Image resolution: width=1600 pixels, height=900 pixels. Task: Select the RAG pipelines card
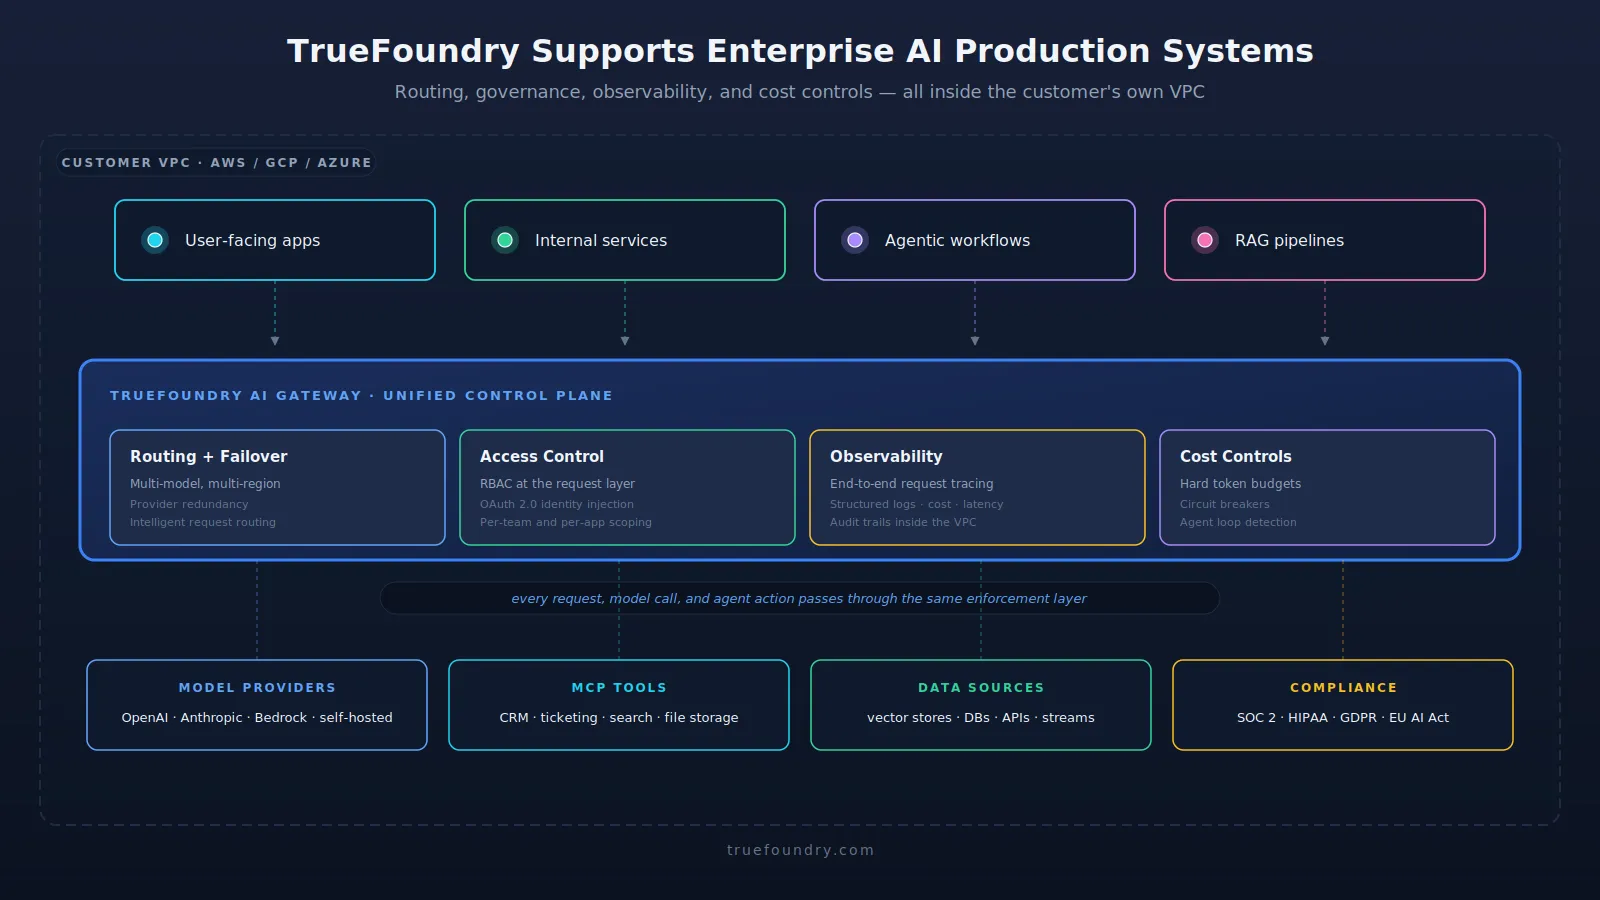pyautogui.click(x=1325, y=240)
